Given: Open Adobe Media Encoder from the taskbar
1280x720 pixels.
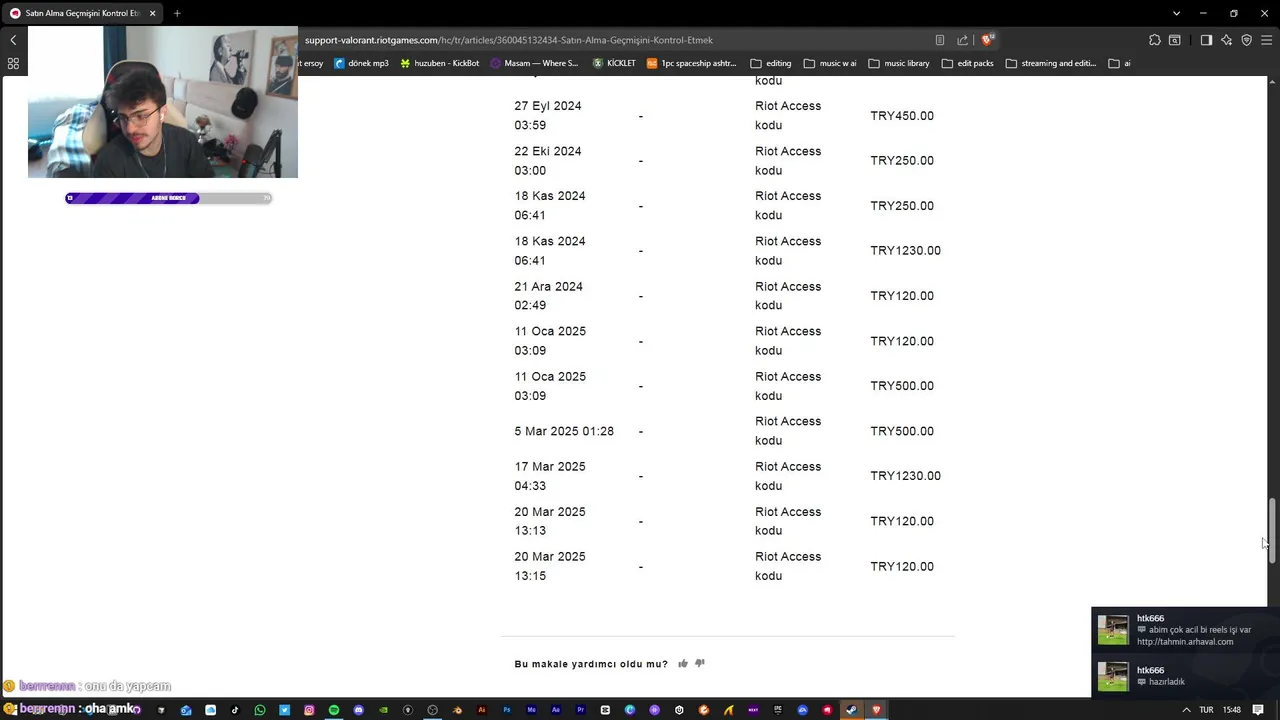Looking at the screenshot, I should (x=531, y=710).
